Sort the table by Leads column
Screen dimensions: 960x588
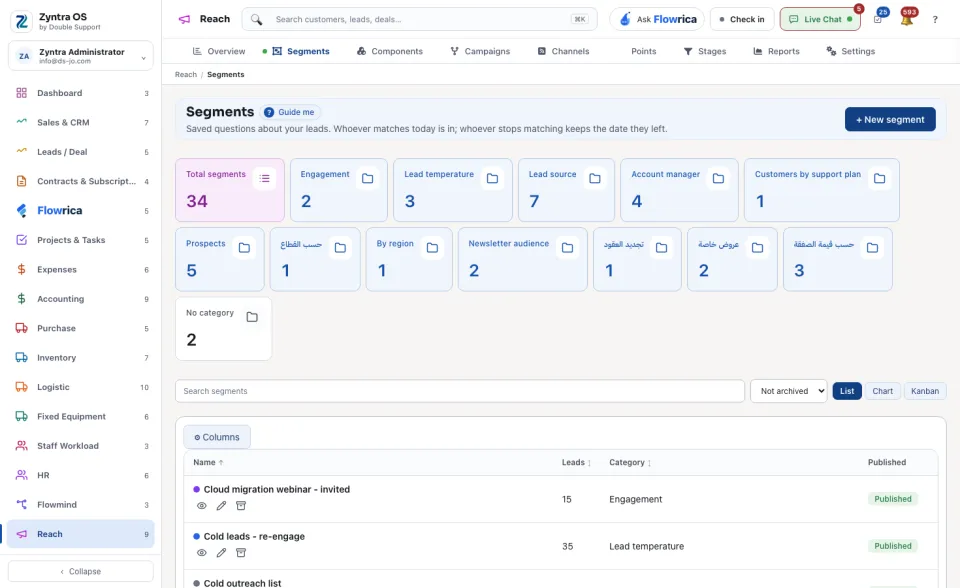(576, 462)
